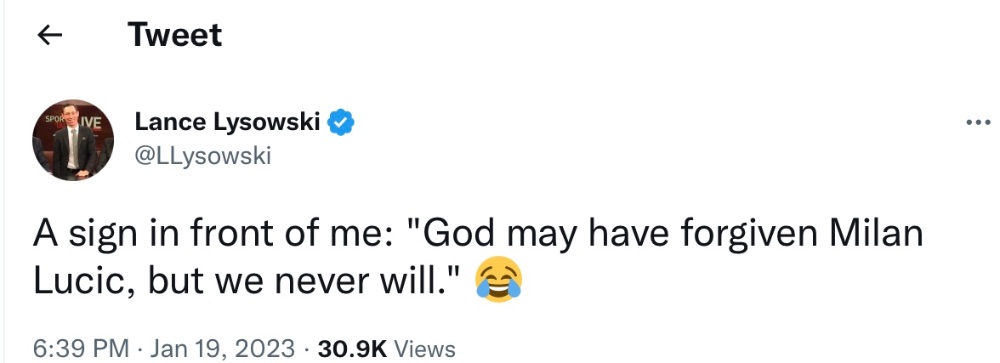The height and width of the screenshot is (363, 1000).
Task: Click the Views label
Action: [425, 349]
